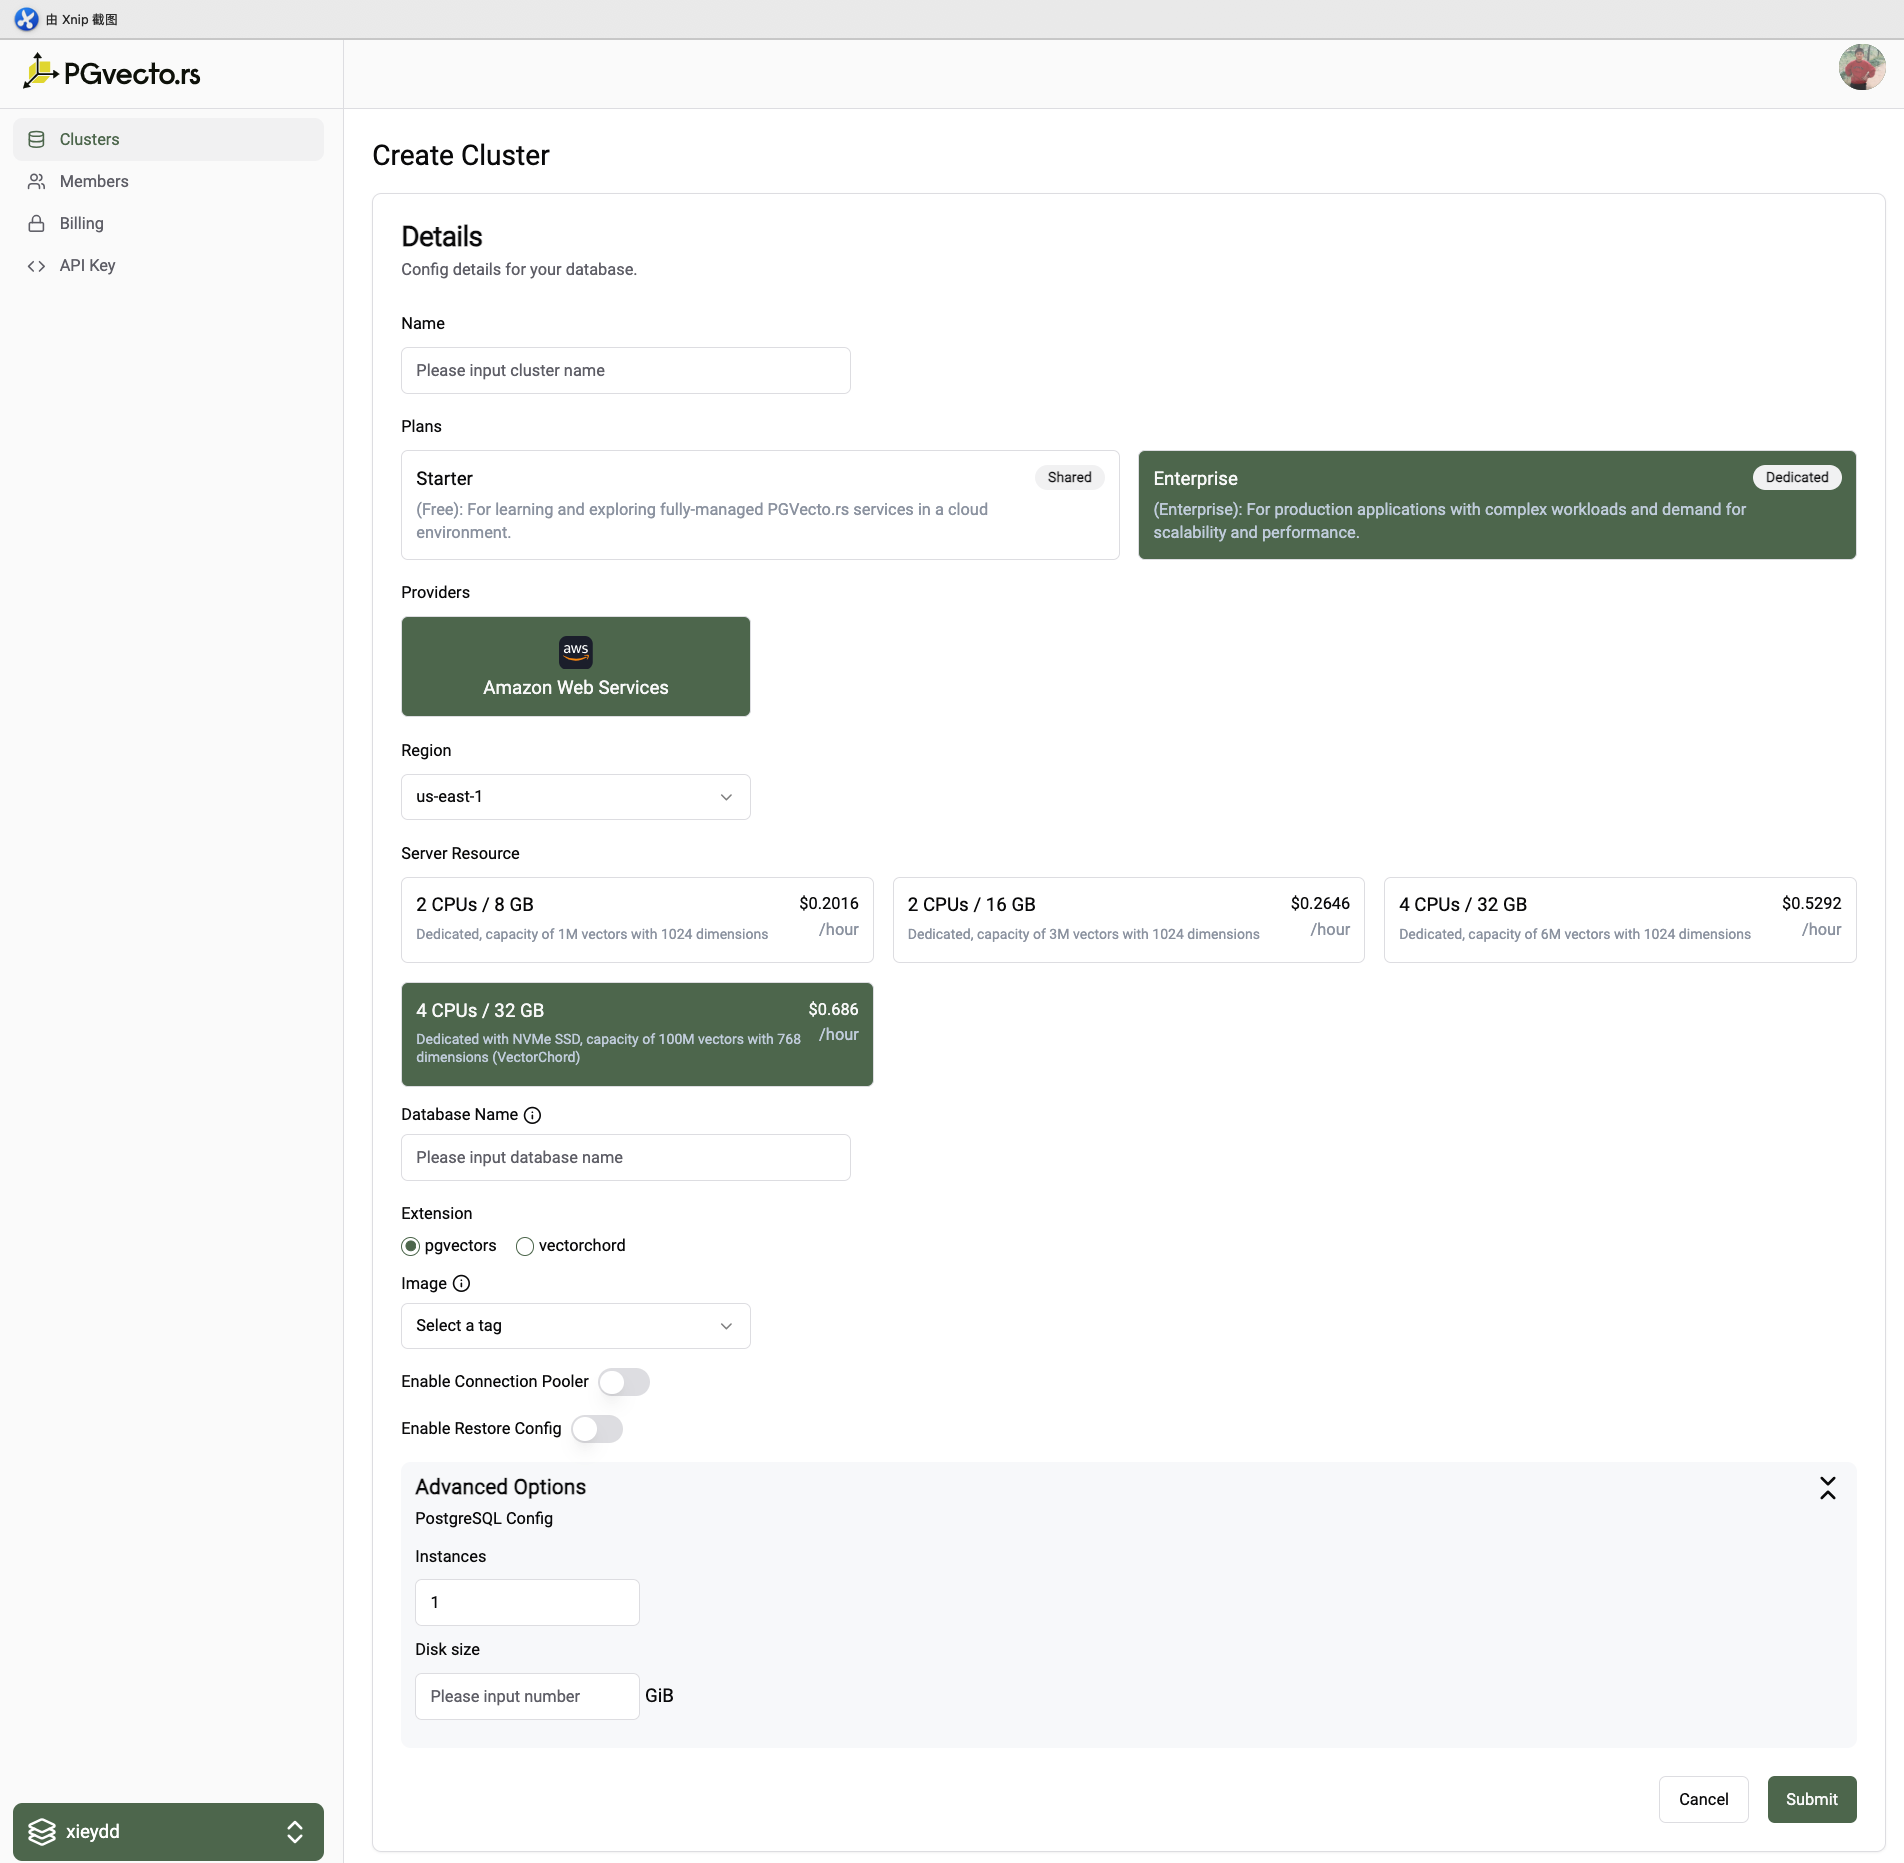Viewport: 1904px width, 1863px height.
Task: Open the Region us-east-1 dropdown
Action: [x=576, y=797]
